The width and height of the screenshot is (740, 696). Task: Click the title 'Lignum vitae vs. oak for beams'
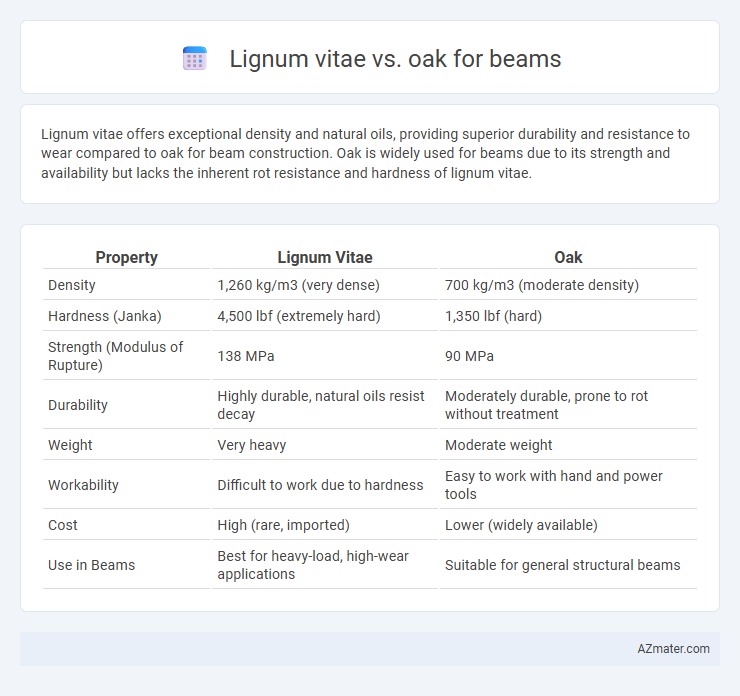click(x=395, y=59)
